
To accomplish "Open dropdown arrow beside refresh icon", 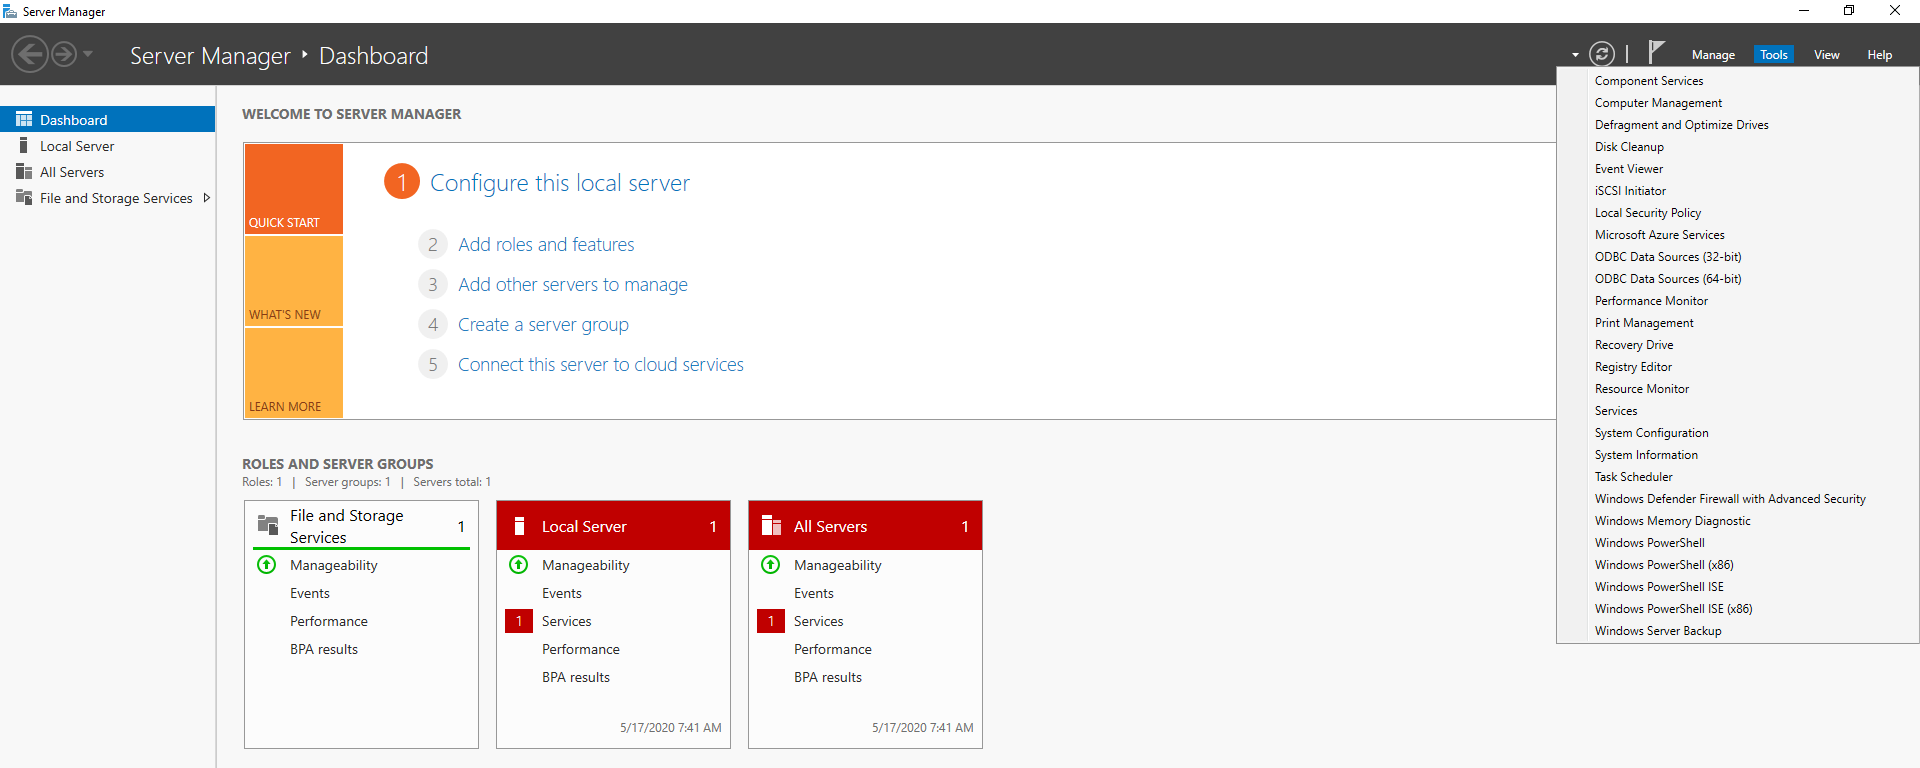I will click(x=1575, y=55).
